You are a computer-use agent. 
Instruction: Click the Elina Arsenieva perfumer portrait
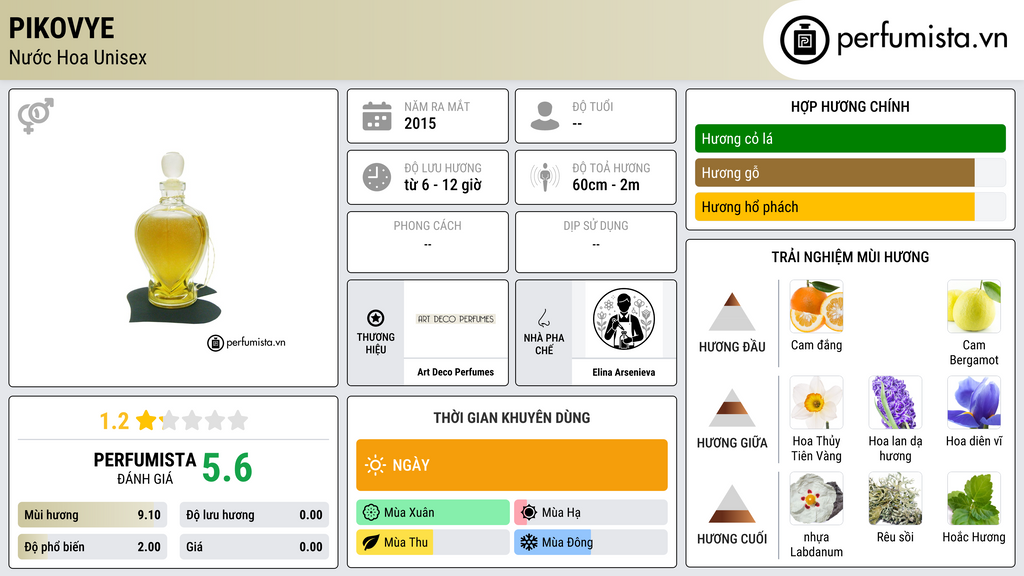click(624, 319)
